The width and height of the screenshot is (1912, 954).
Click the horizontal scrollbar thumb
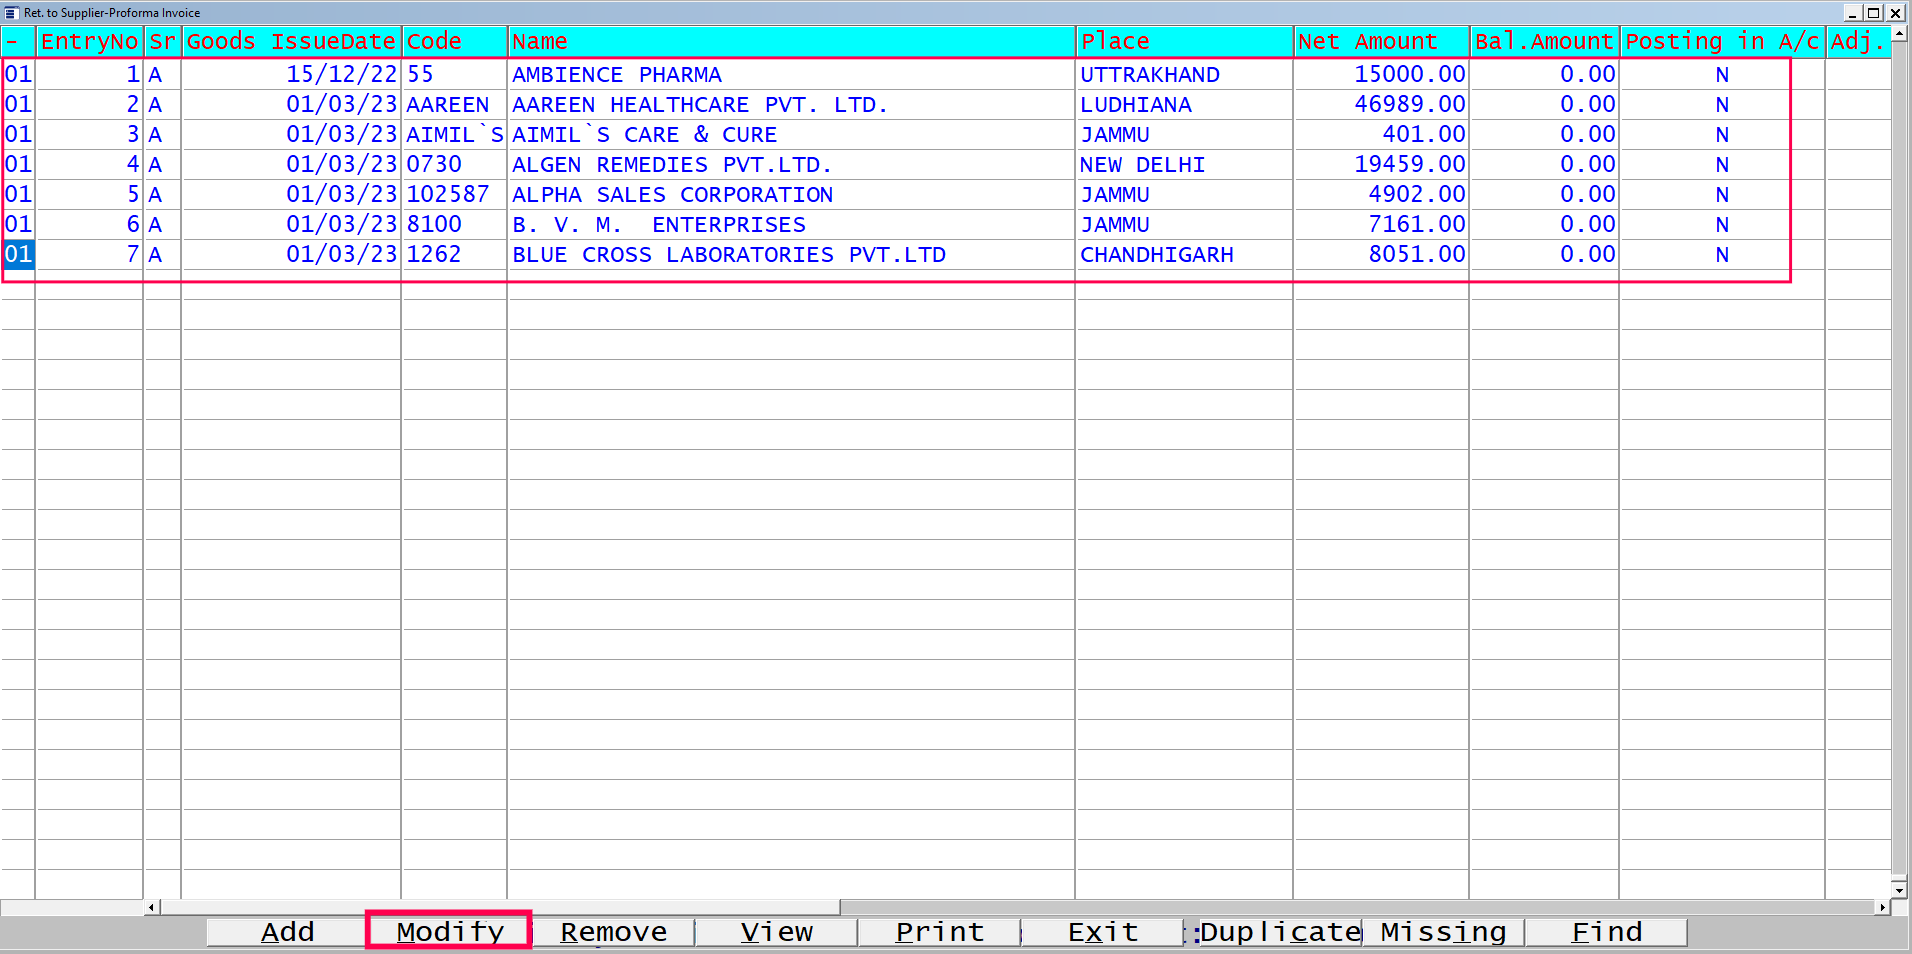coord(500,907)
